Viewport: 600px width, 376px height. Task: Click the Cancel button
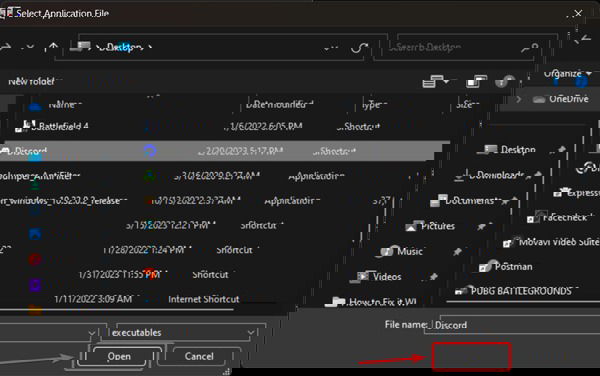199,356
